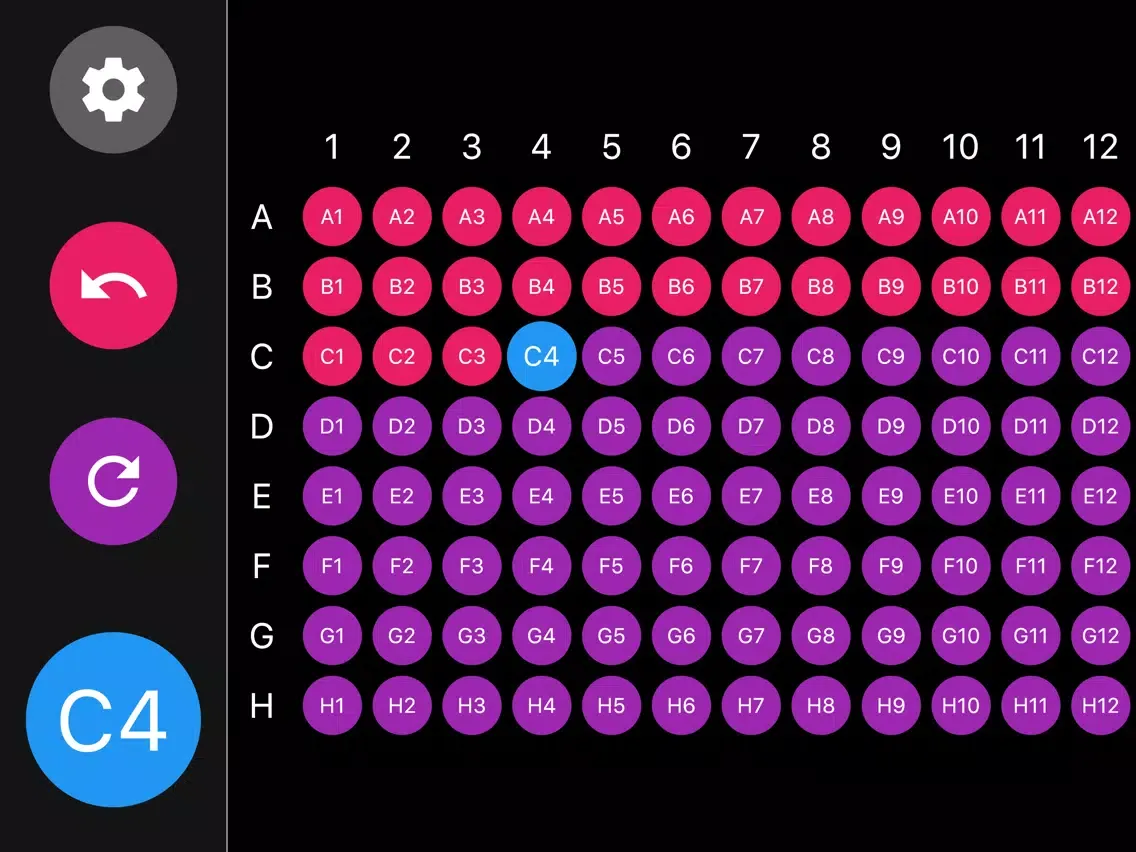Select well A1 in the plate

click(332, 216)
